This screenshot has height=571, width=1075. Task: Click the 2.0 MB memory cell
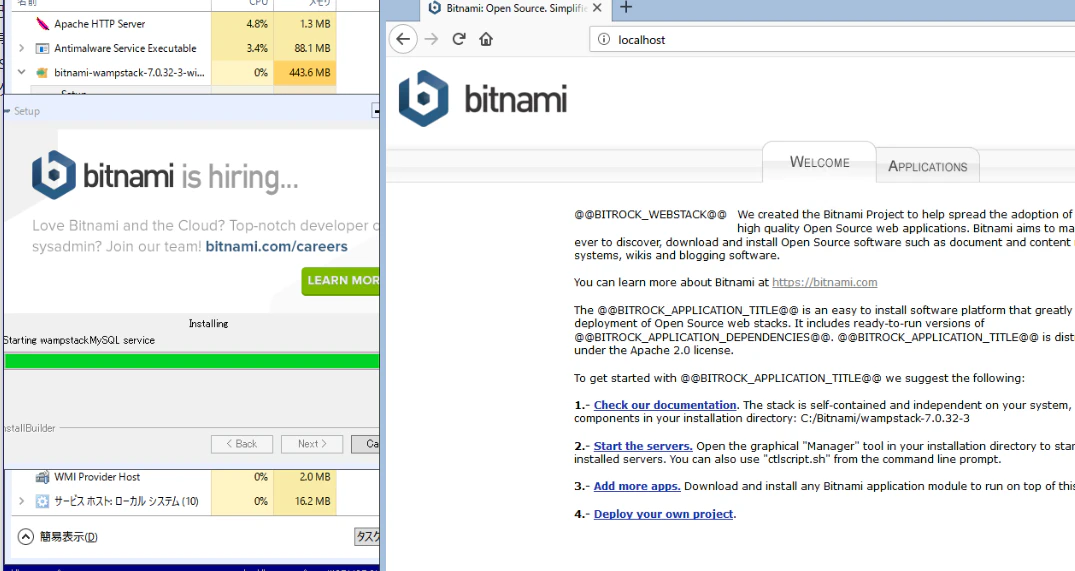coord(304,477)
